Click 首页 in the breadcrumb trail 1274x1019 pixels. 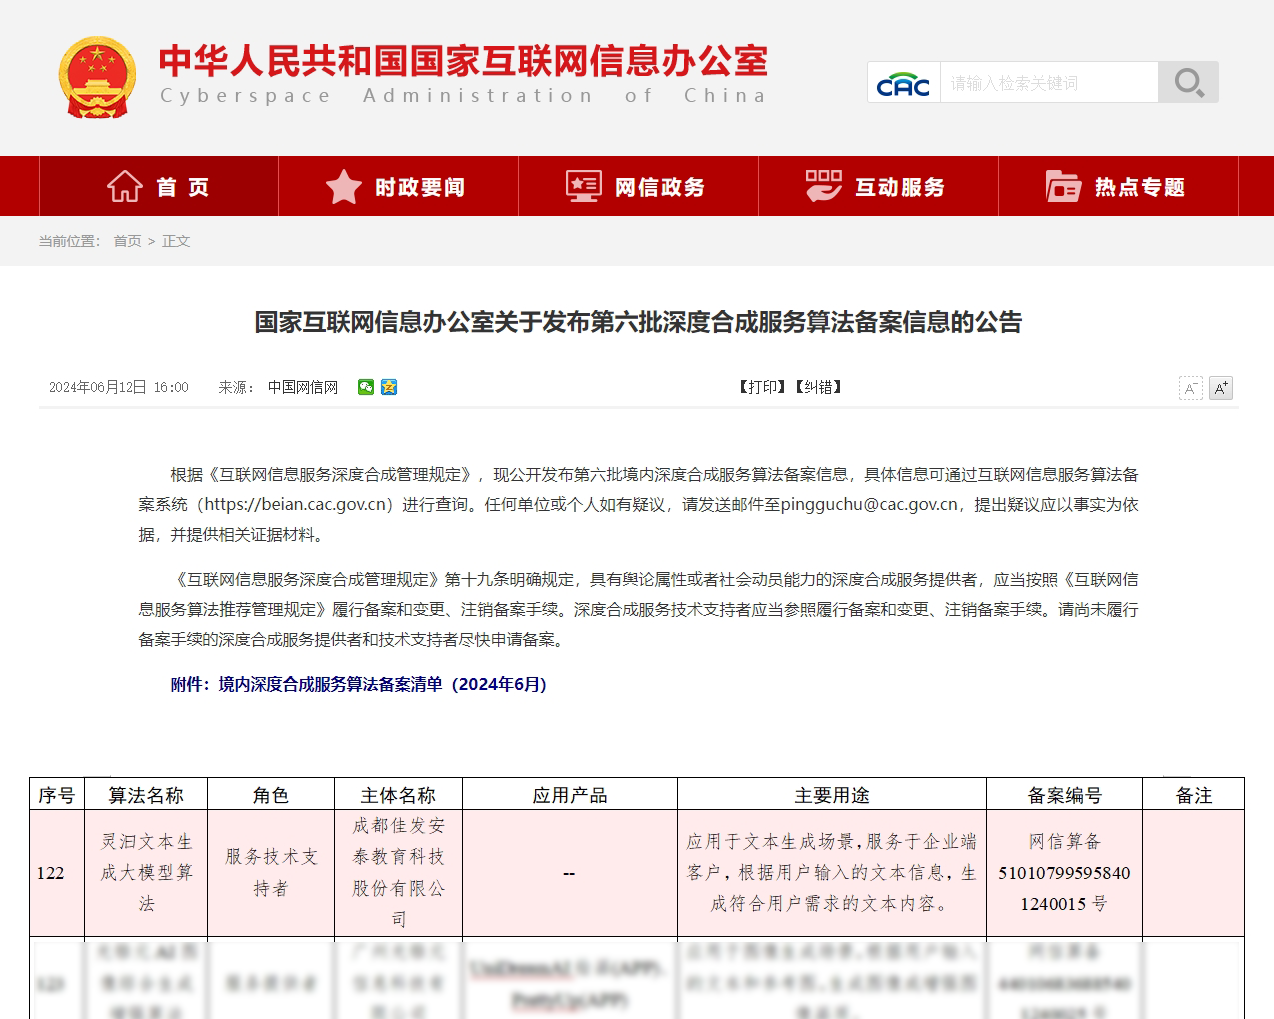tap(126, 241)
